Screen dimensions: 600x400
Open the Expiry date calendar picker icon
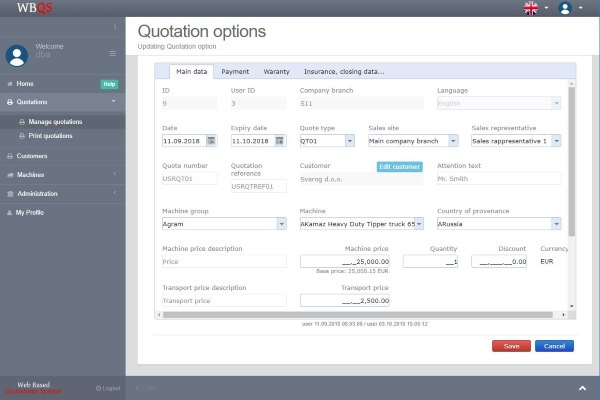(280, 141)
